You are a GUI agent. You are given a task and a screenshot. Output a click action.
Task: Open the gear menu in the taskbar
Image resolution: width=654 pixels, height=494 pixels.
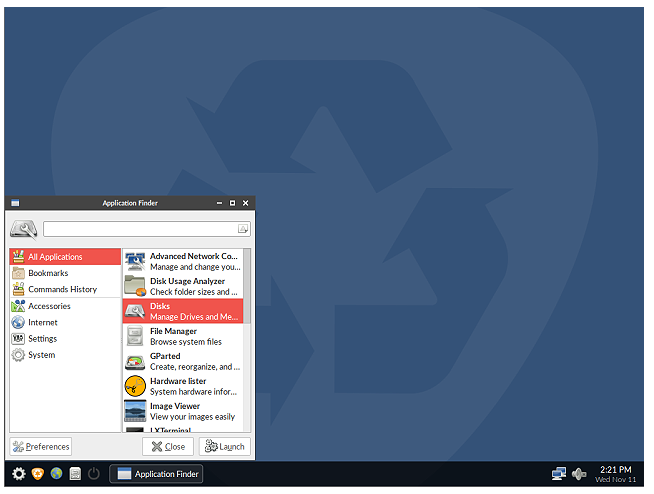coord(18,474)
